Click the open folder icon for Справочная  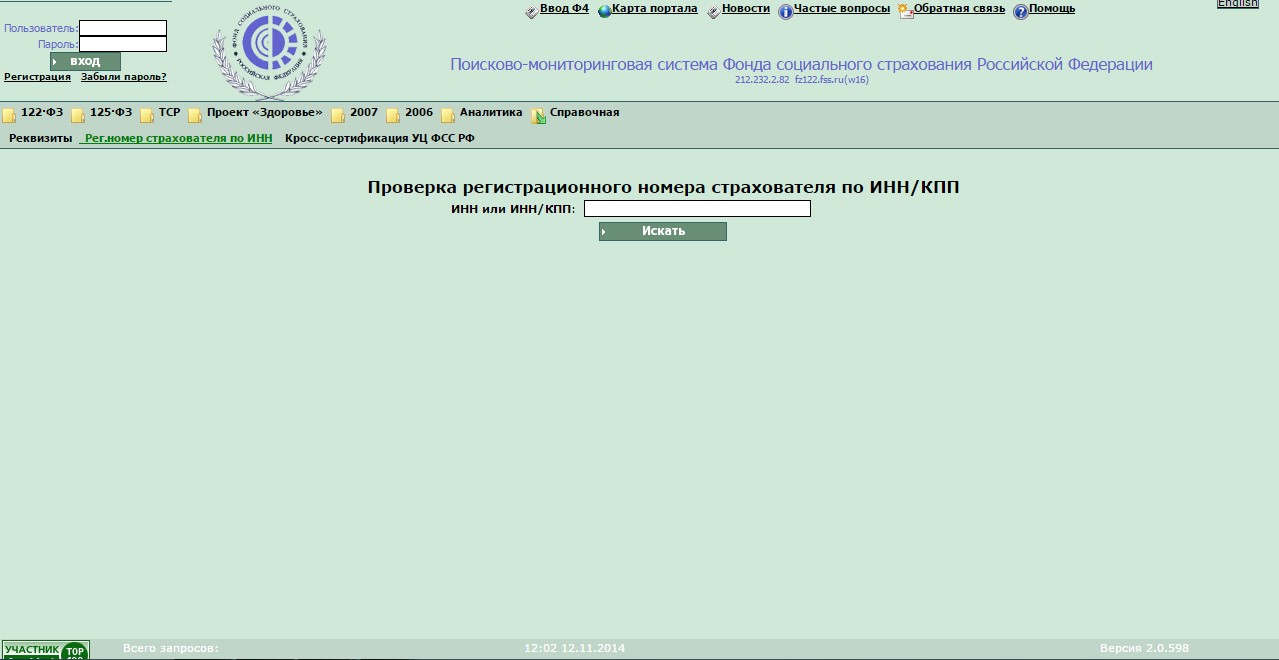538,114
